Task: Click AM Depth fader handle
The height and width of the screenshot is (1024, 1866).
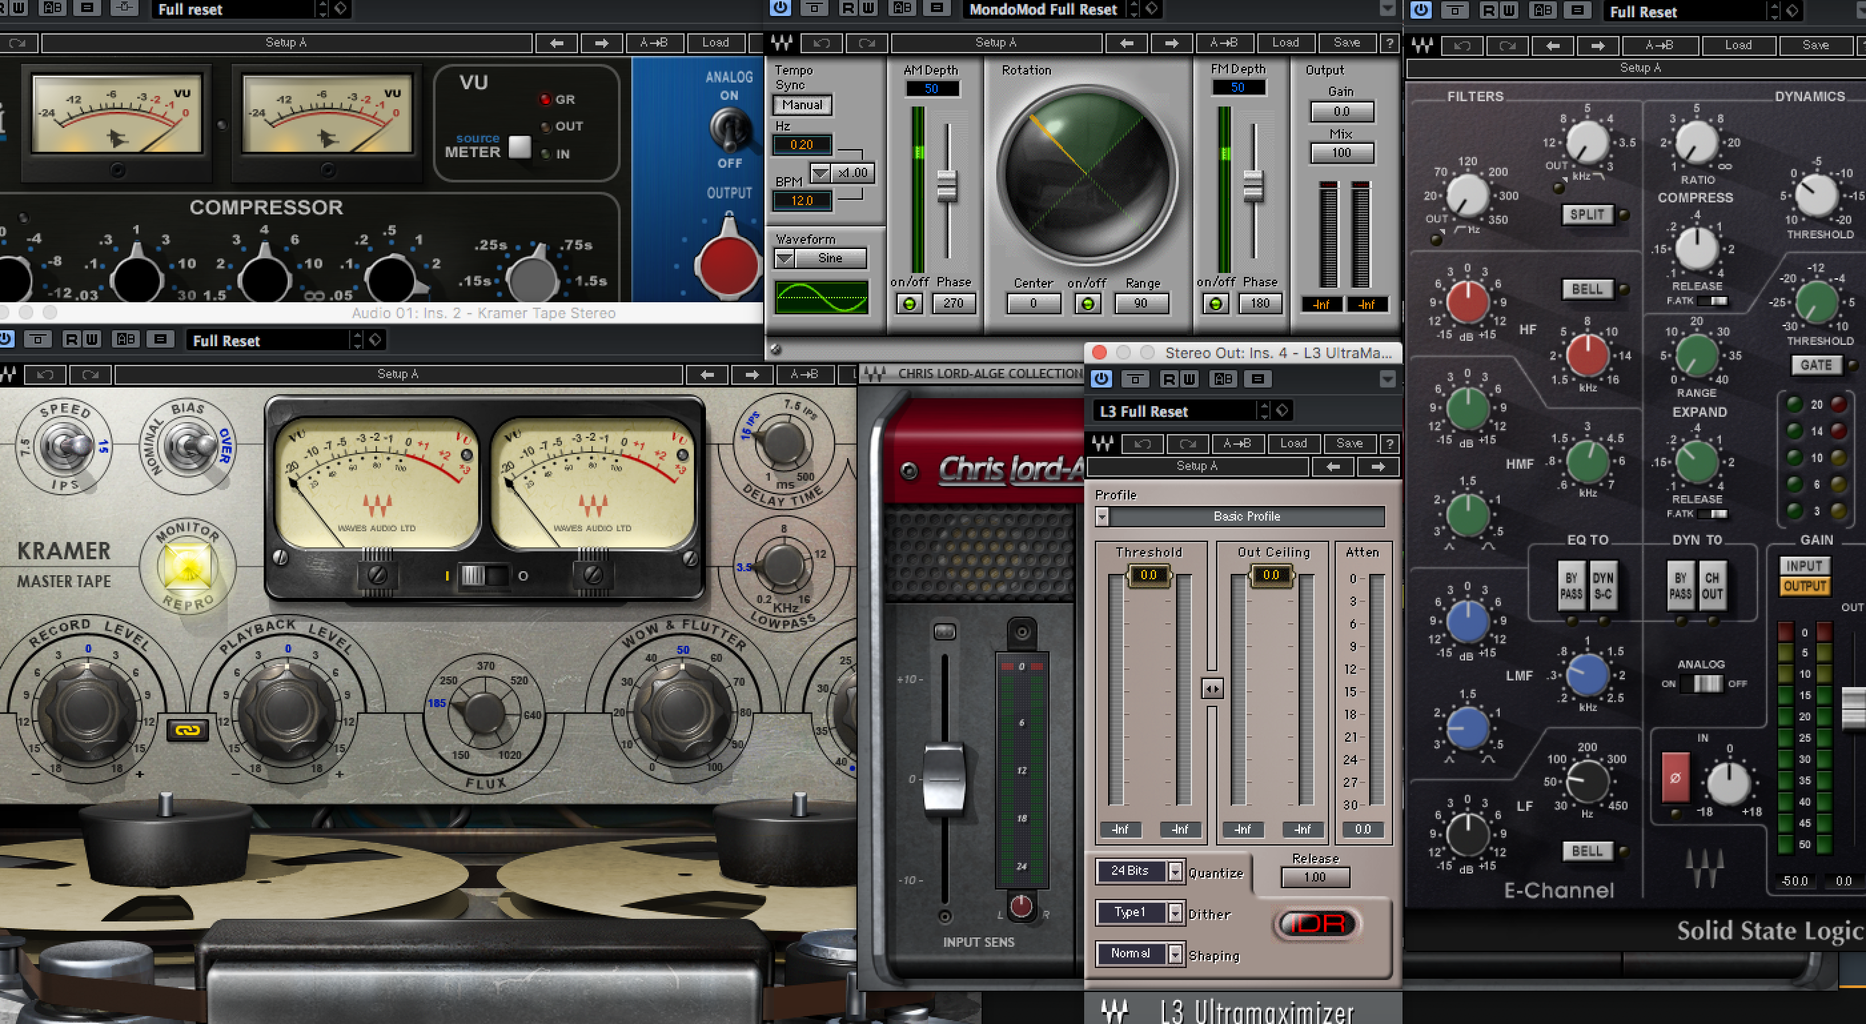Action: click(946, 186)
